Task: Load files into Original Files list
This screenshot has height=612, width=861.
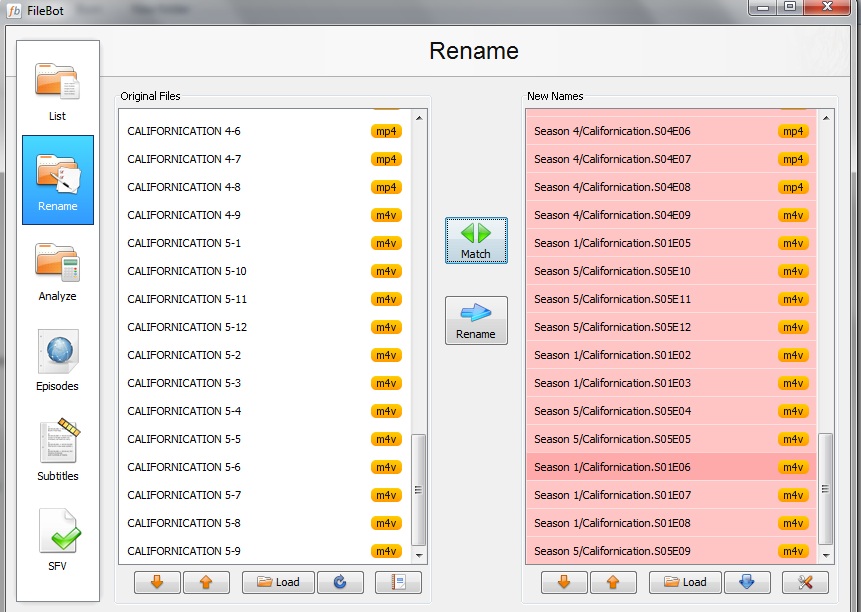Action: 278,582
